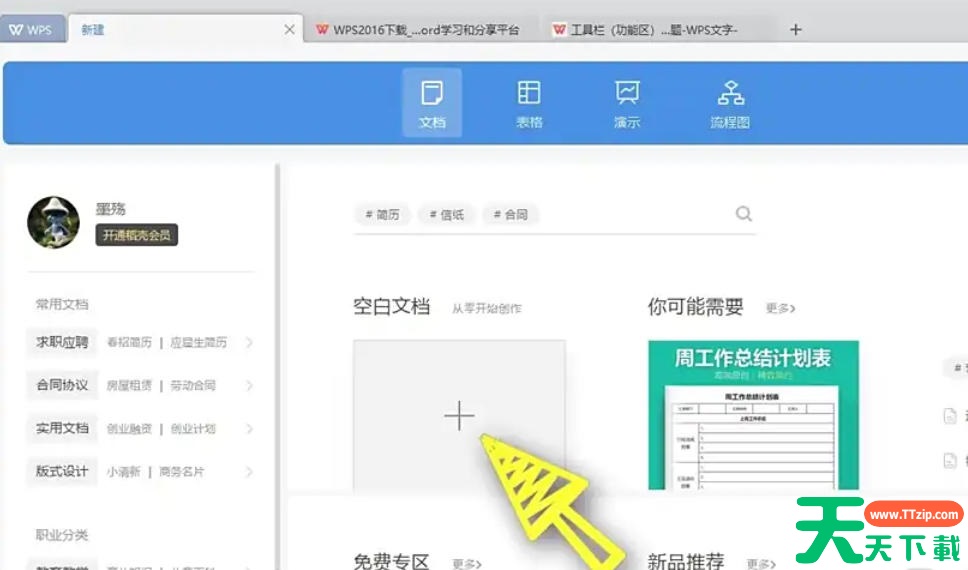968x570 pixels.
Task: Select the 演示 presentation type icon
Action: [x=627, y=103]
